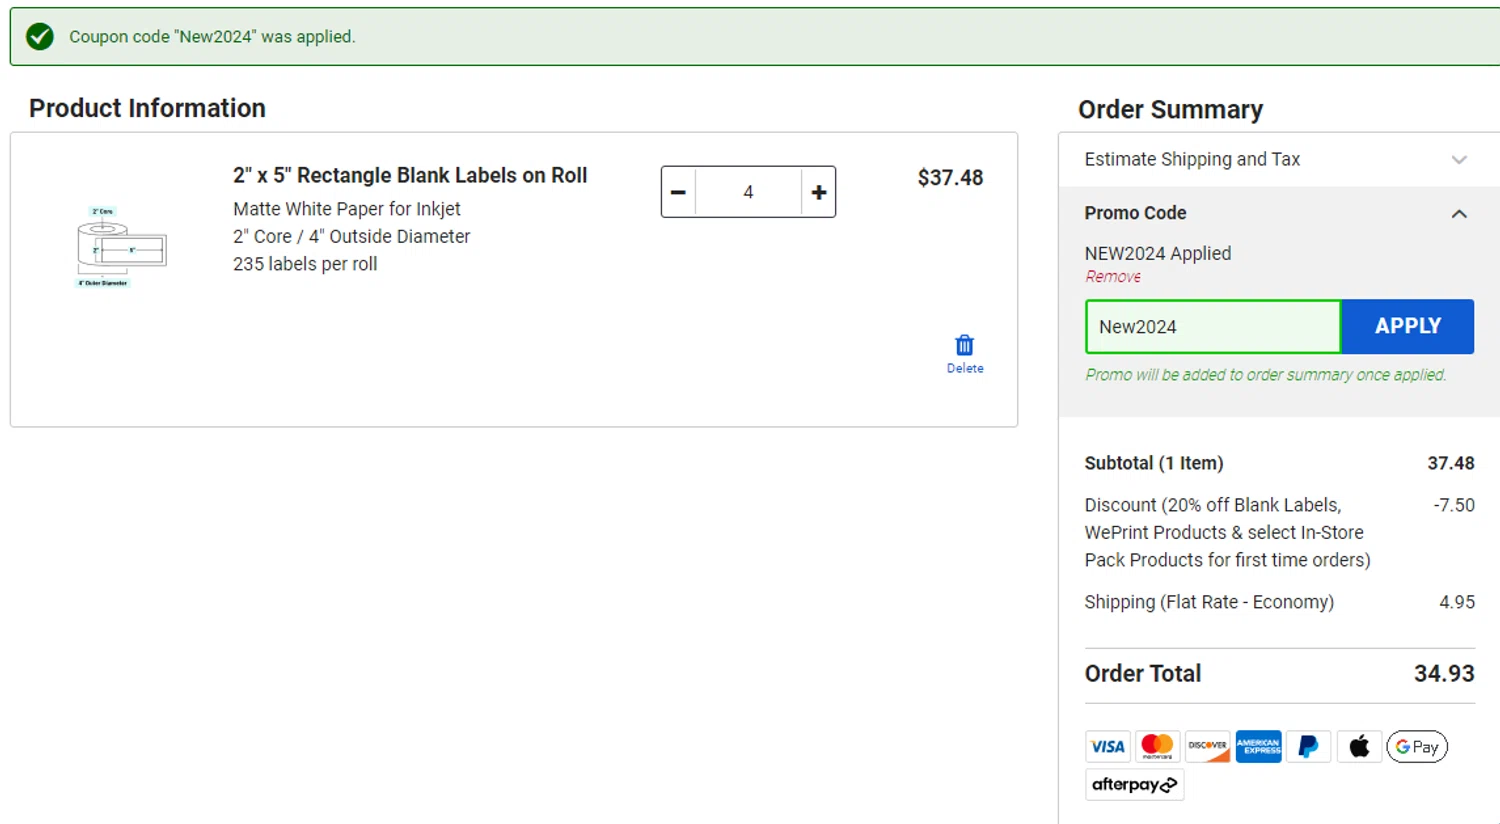
Task: Increase quantity with the plus button
Action: click(x=819, y=192)
